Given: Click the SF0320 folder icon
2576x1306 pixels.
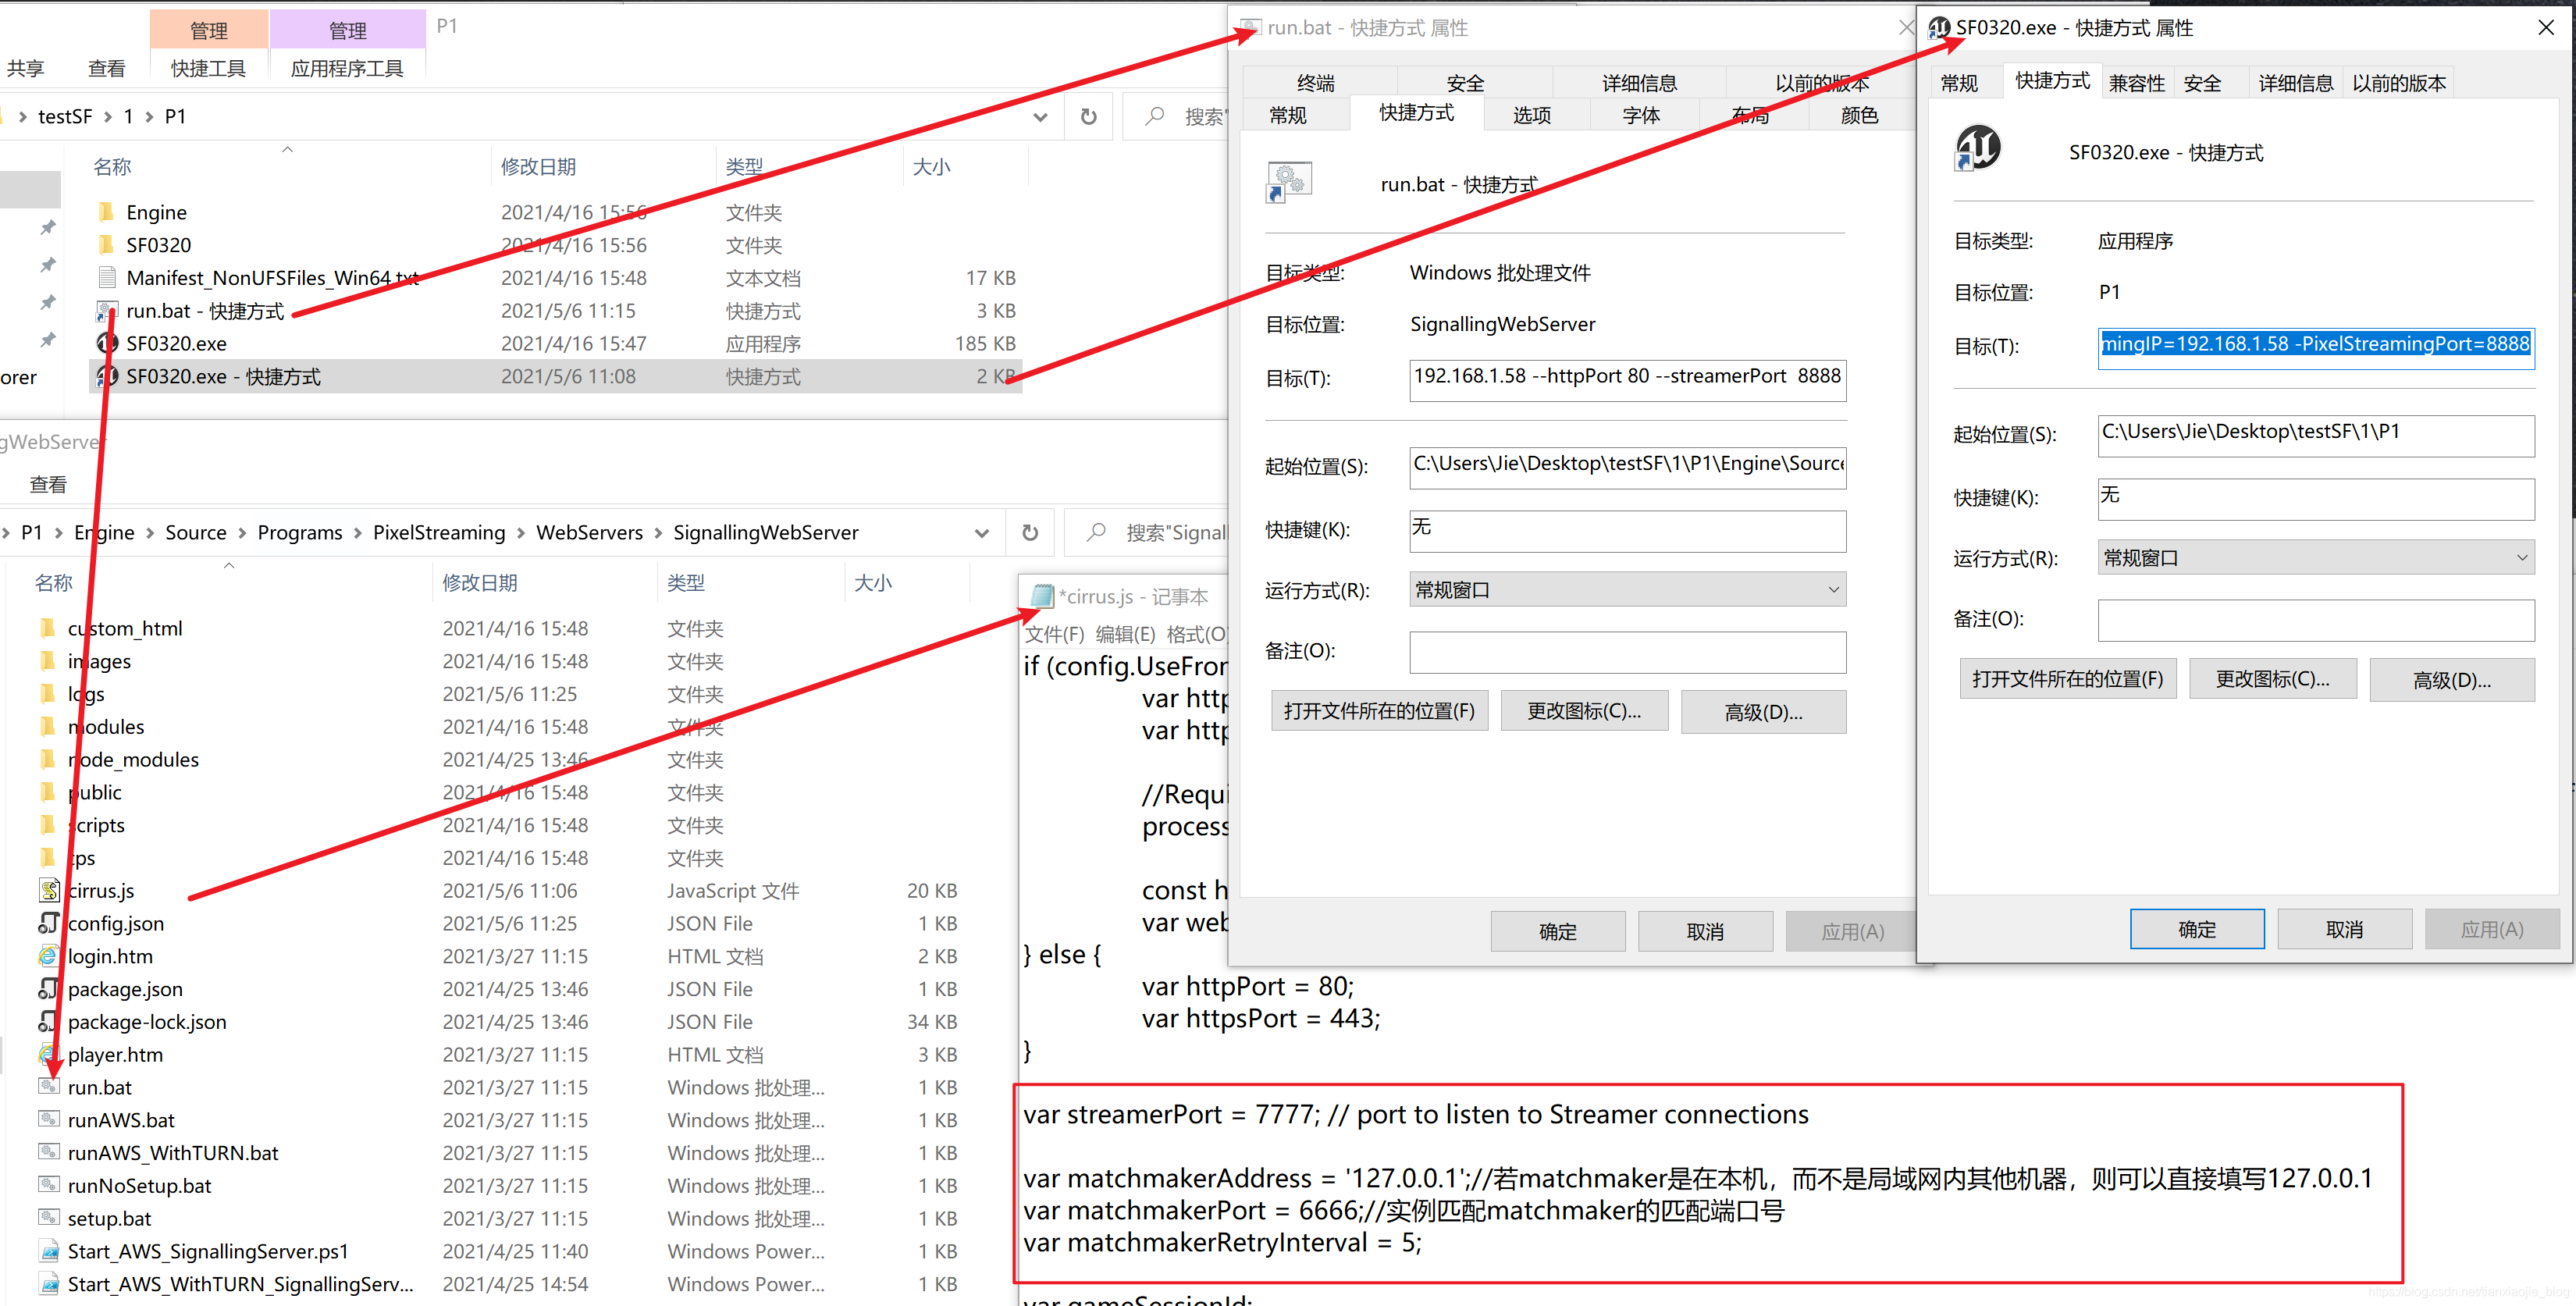Looking at the screenshot, I should click(106, 245).
